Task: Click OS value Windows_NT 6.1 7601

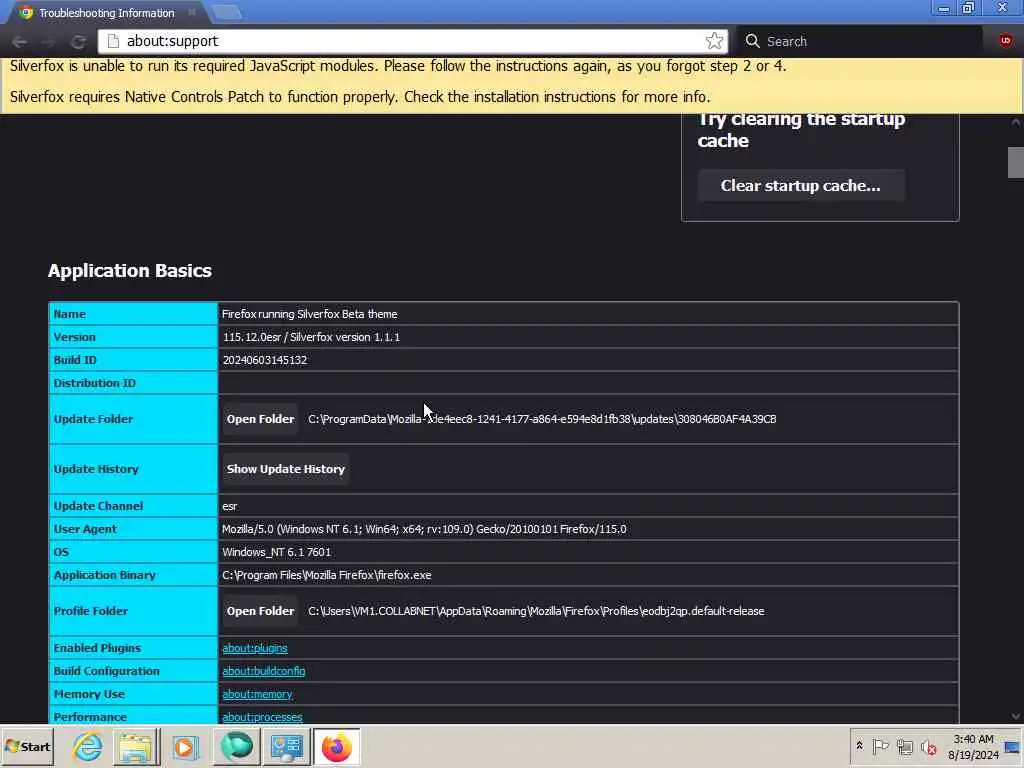Action: (x=276, y=552)
